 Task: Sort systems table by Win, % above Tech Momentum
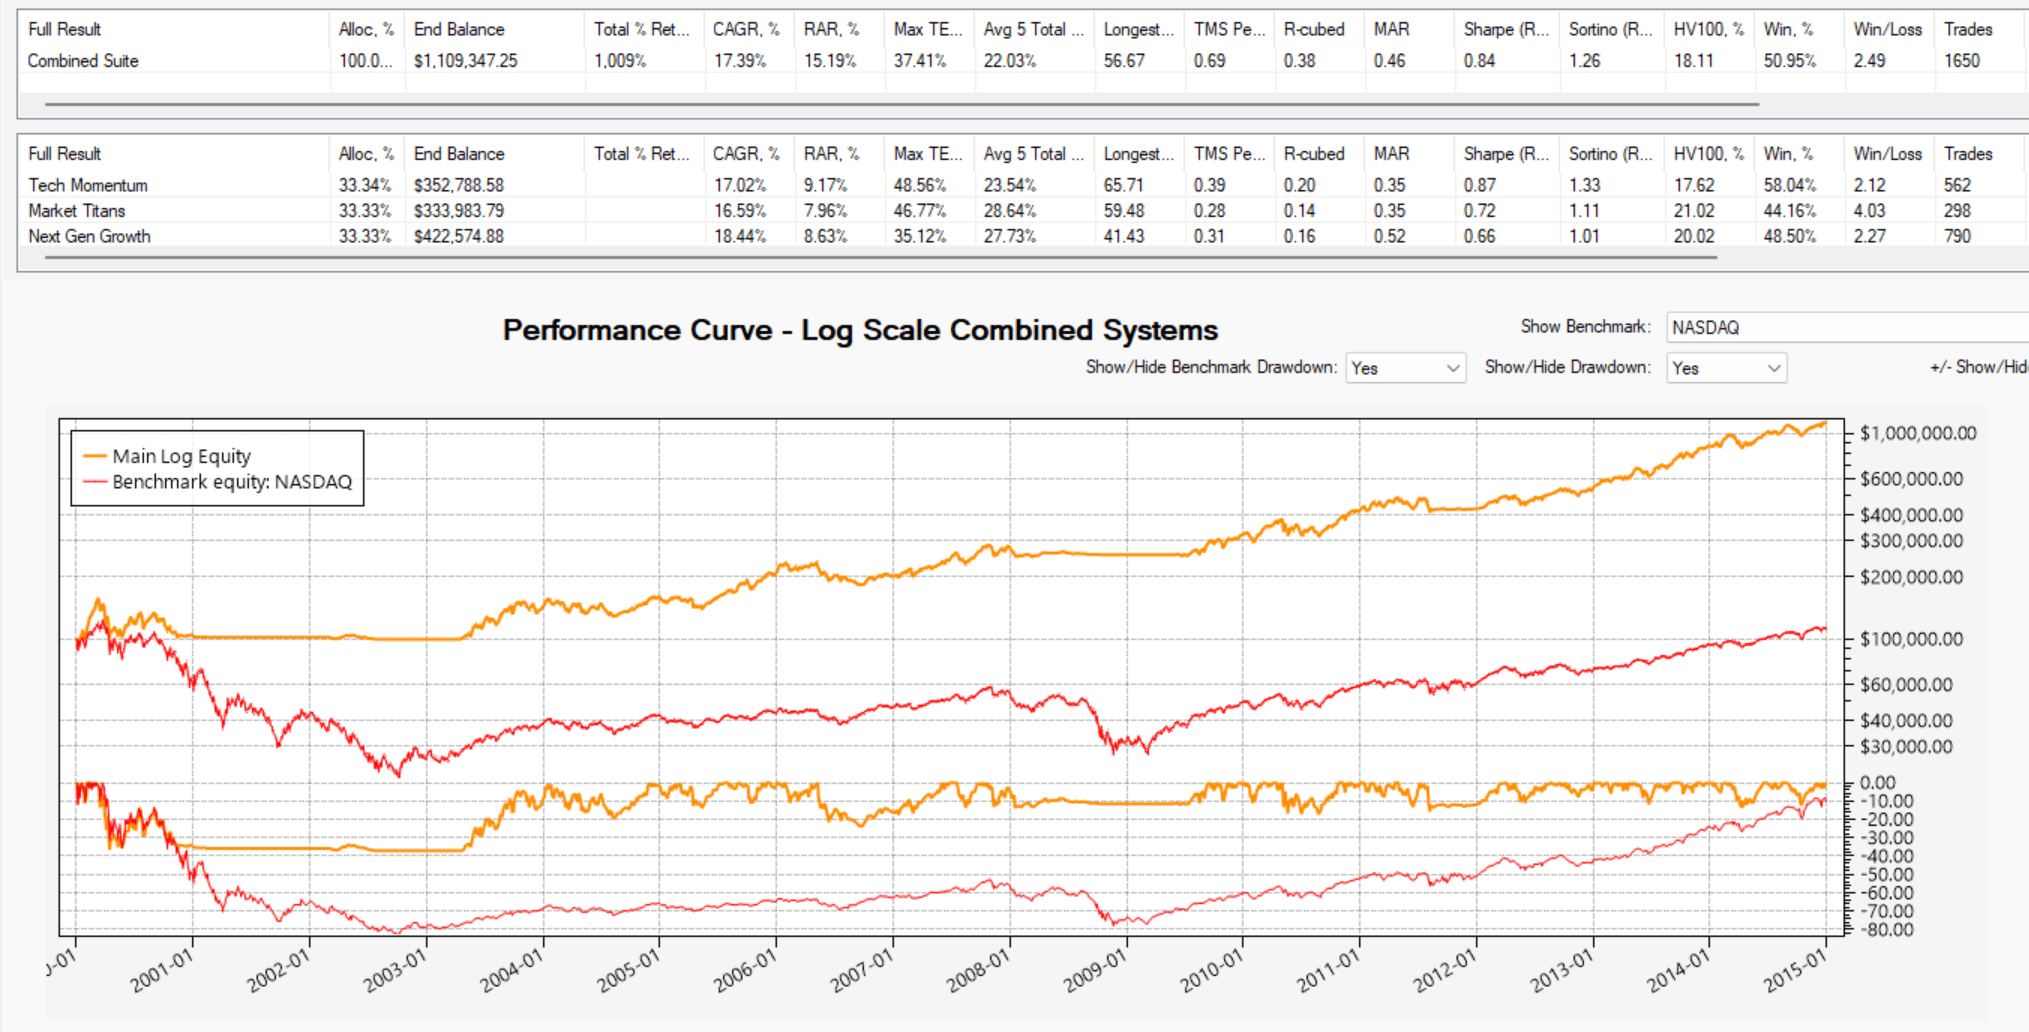coord(1788,154)
